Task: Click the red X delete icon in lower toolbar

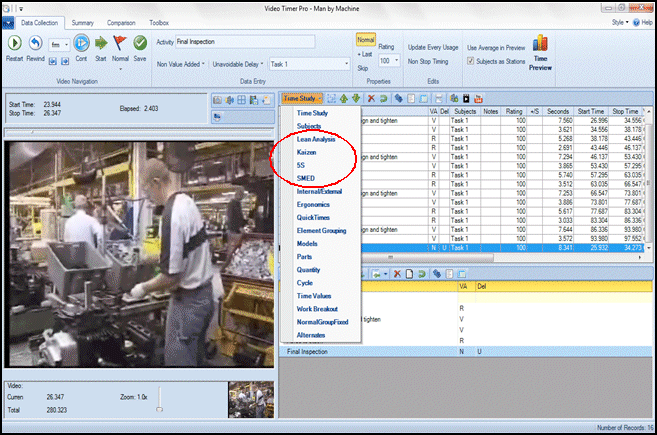Action: (x=397, y=274)
